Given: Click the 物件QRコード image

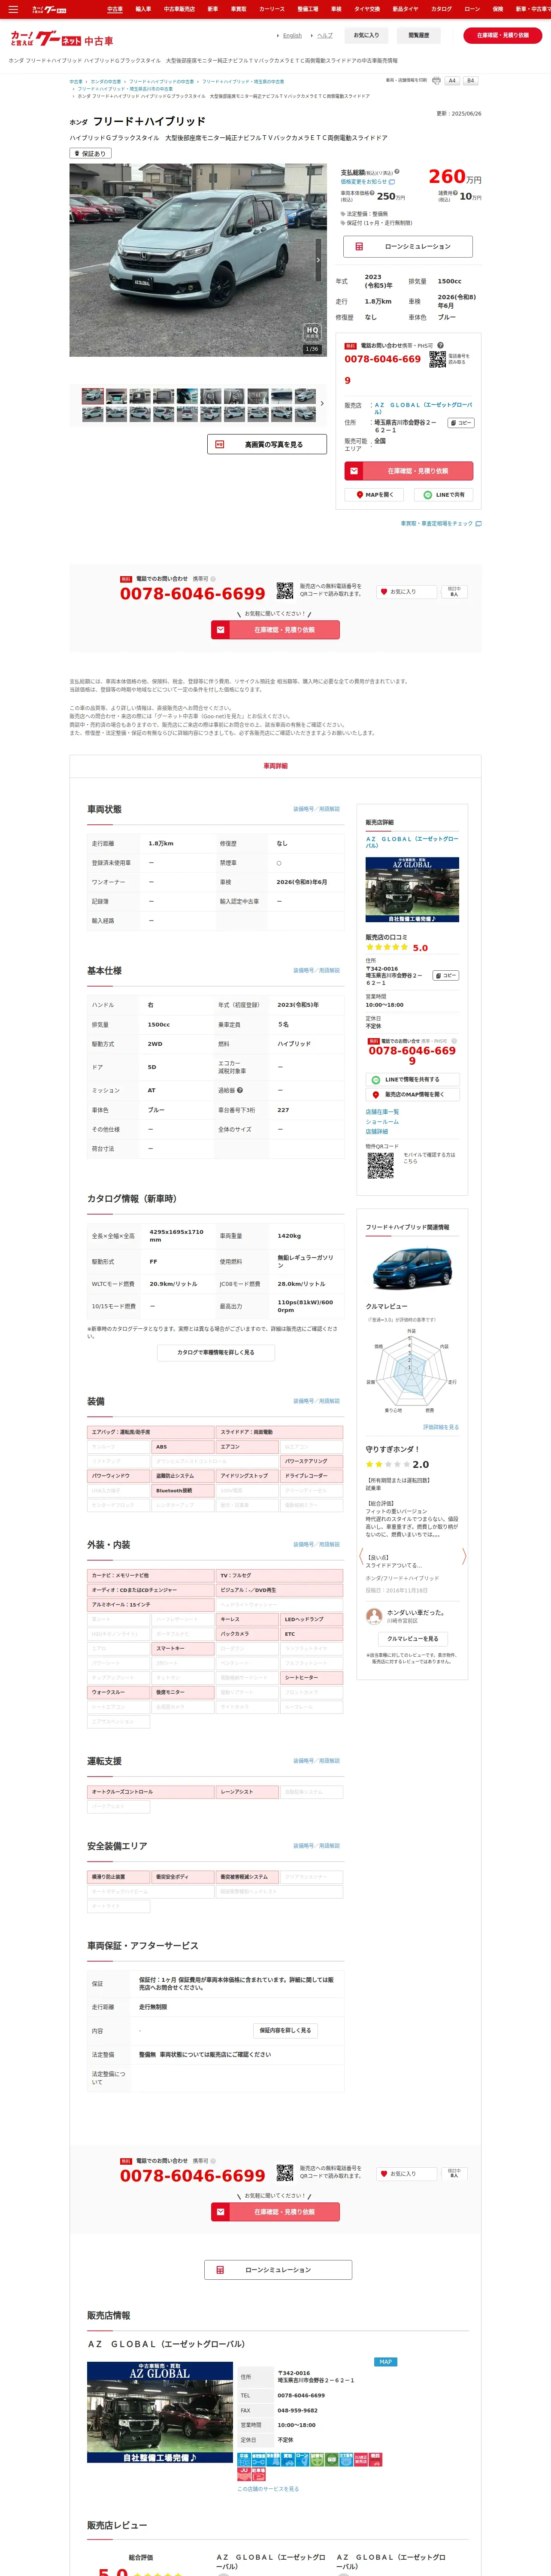Looking at the screenshot, I should pyautogui.click(x=380, y=1165).
